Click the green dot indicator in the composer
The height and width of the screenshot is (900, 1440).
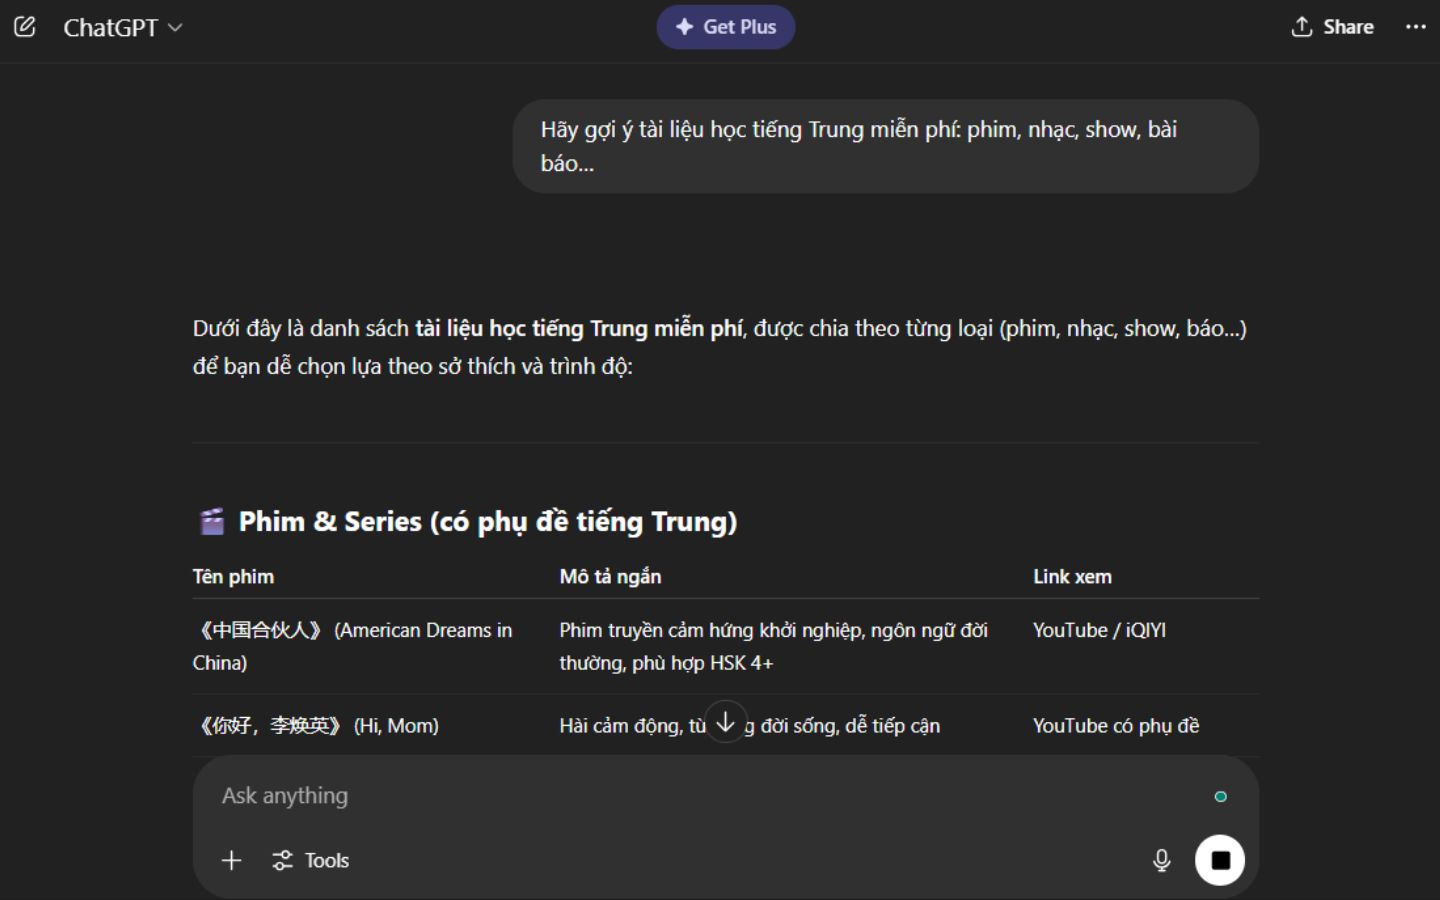click(1220, 797)
